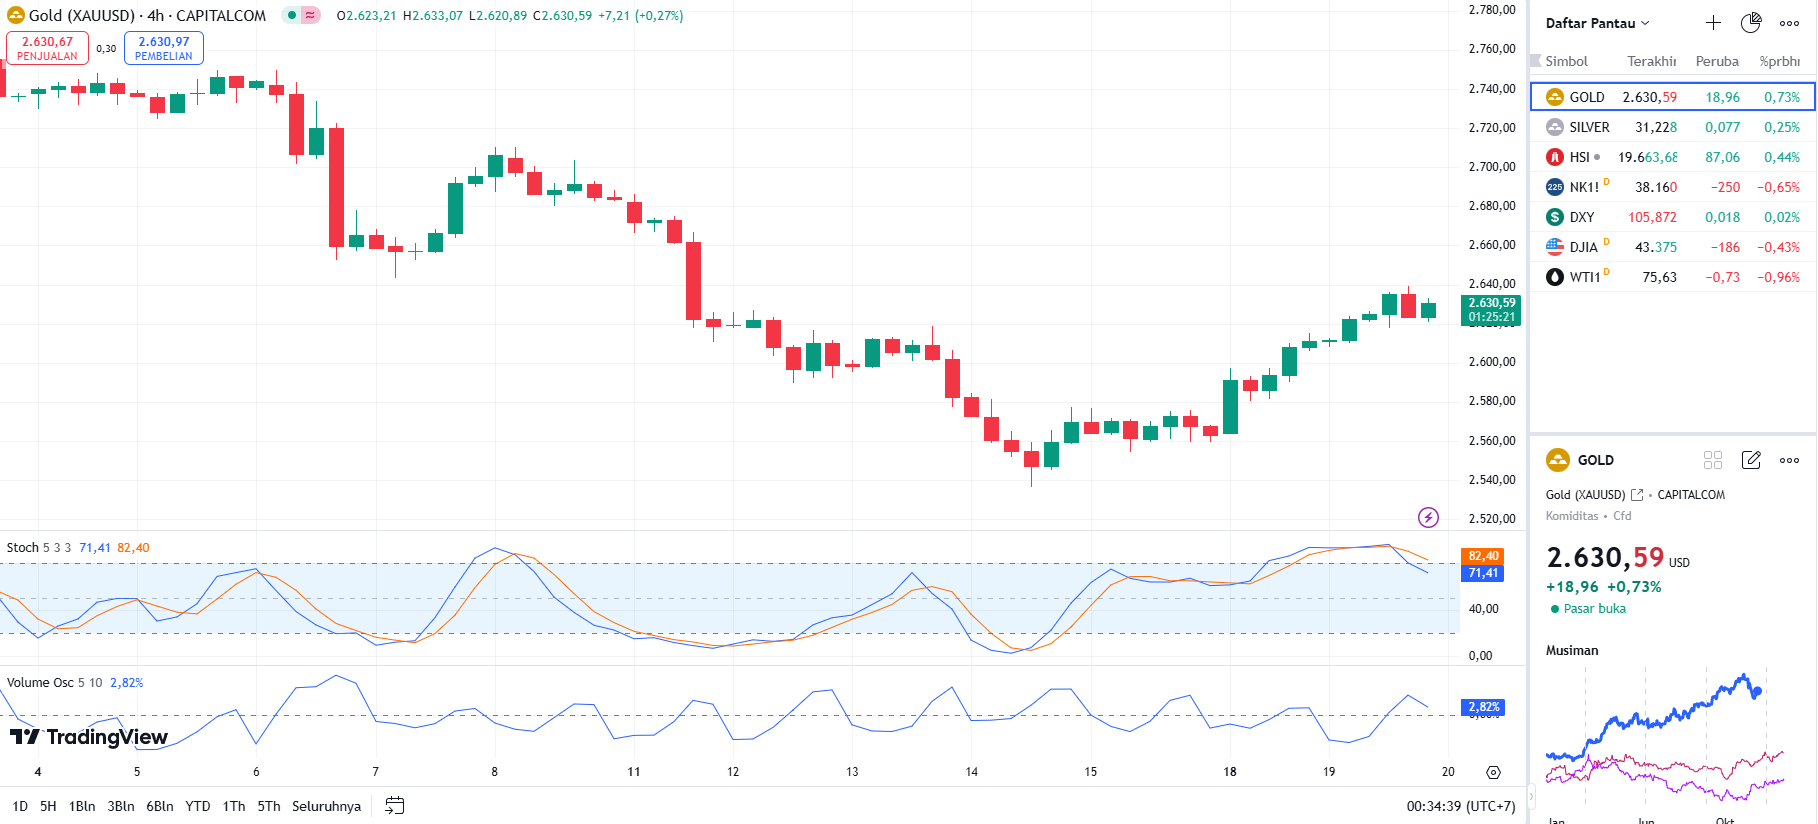
Task: Click the note edit icon in GOLD details
Action: point(1751,460)
